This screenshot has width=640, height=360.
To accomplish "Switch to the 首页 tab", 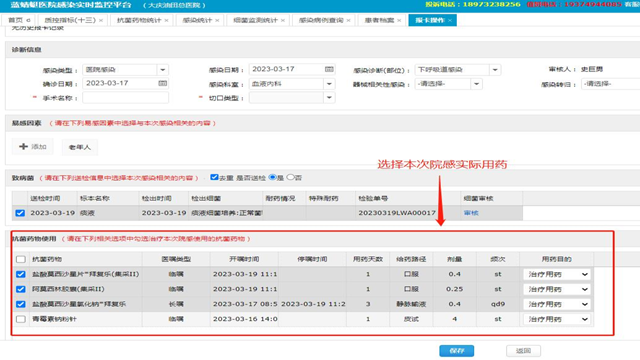I will pos(16,20).
